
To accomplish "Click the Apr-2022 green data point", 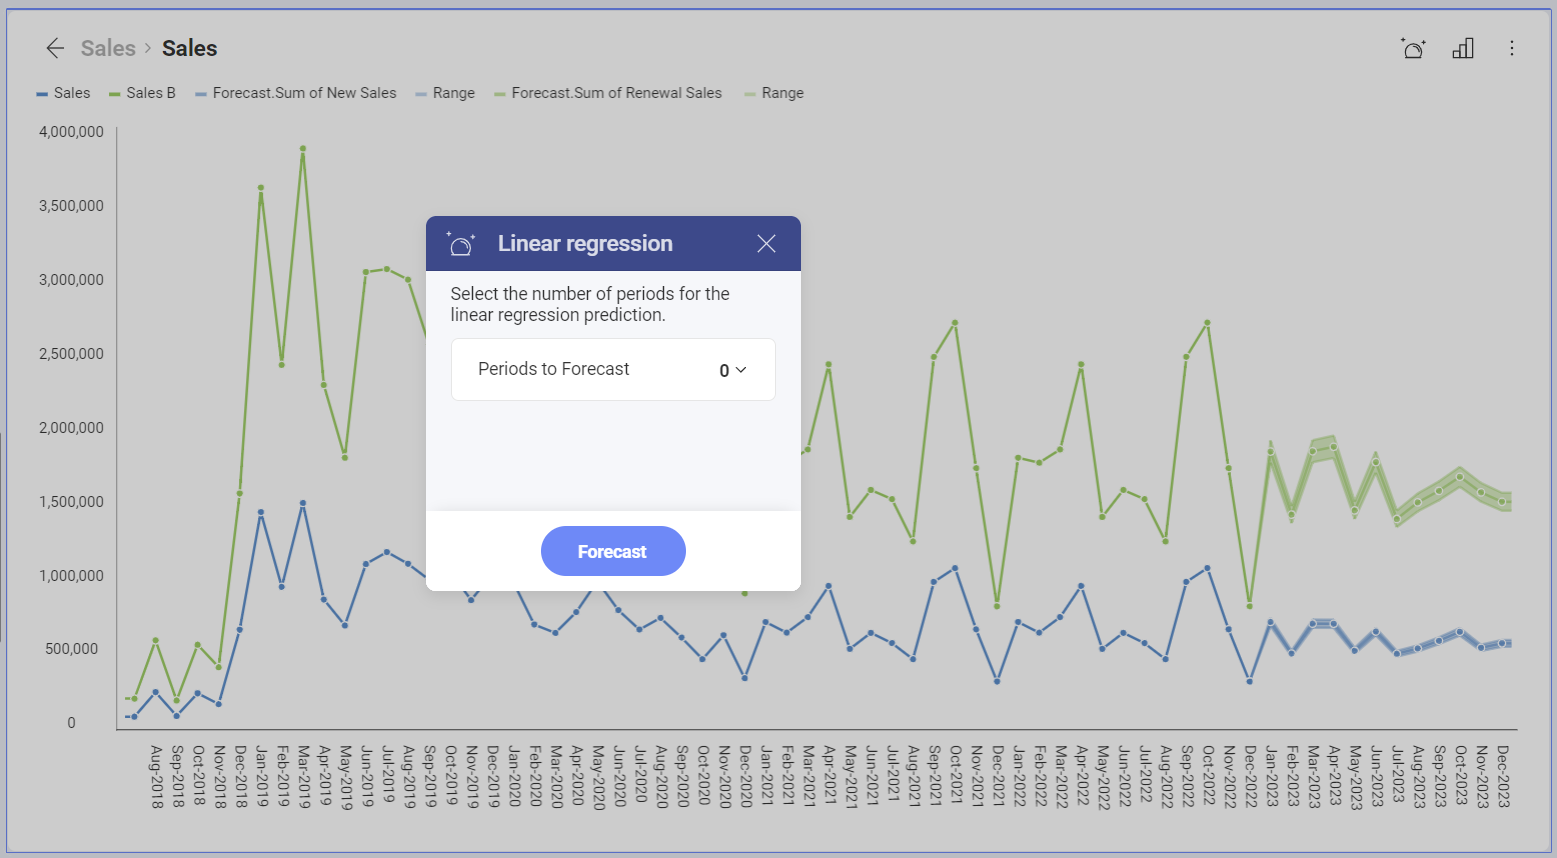I will point(1081,364).
